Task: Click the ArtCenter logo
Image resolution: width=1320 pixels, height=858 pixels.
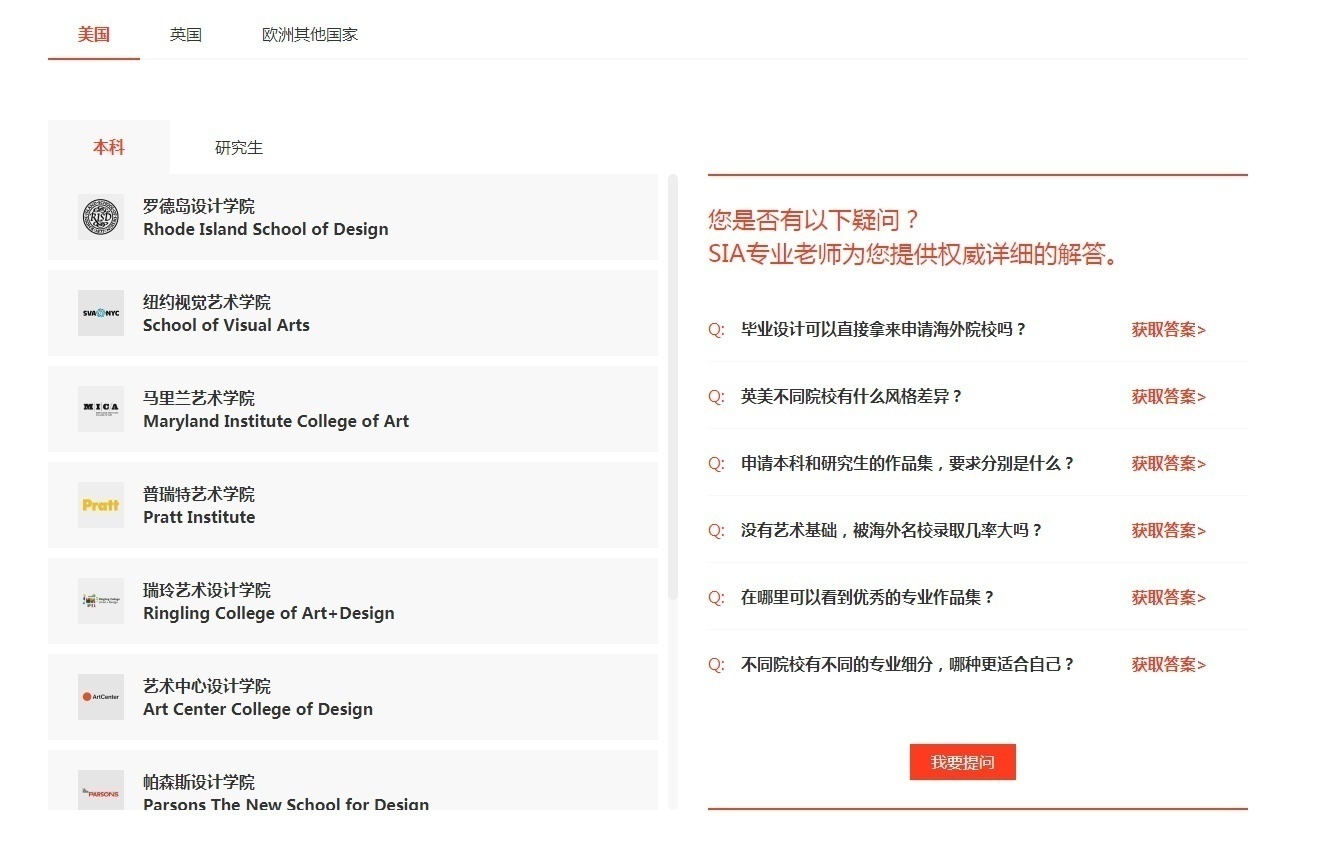Action: [x=101, y=697]
